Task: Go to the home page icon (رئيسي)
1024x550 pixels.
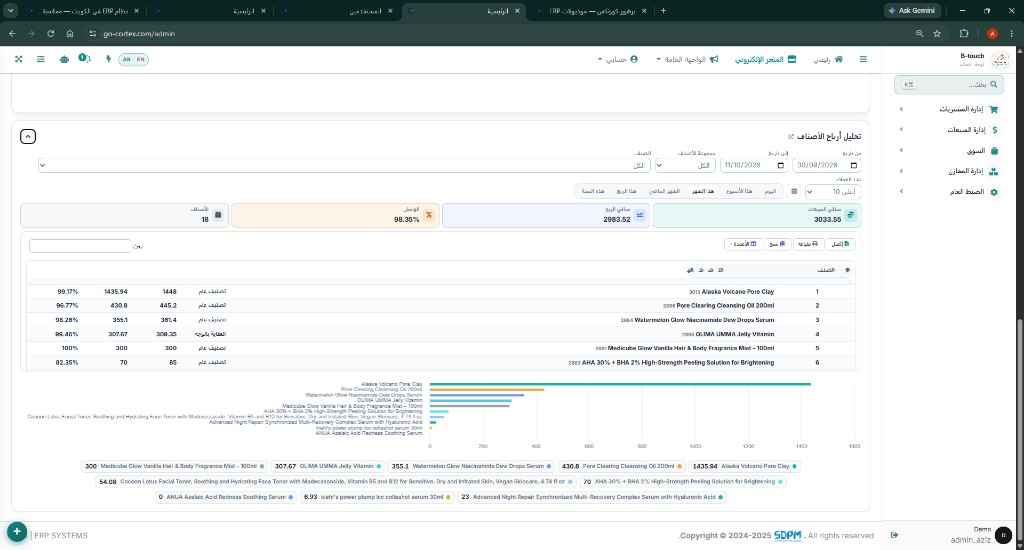Action: 839,59
